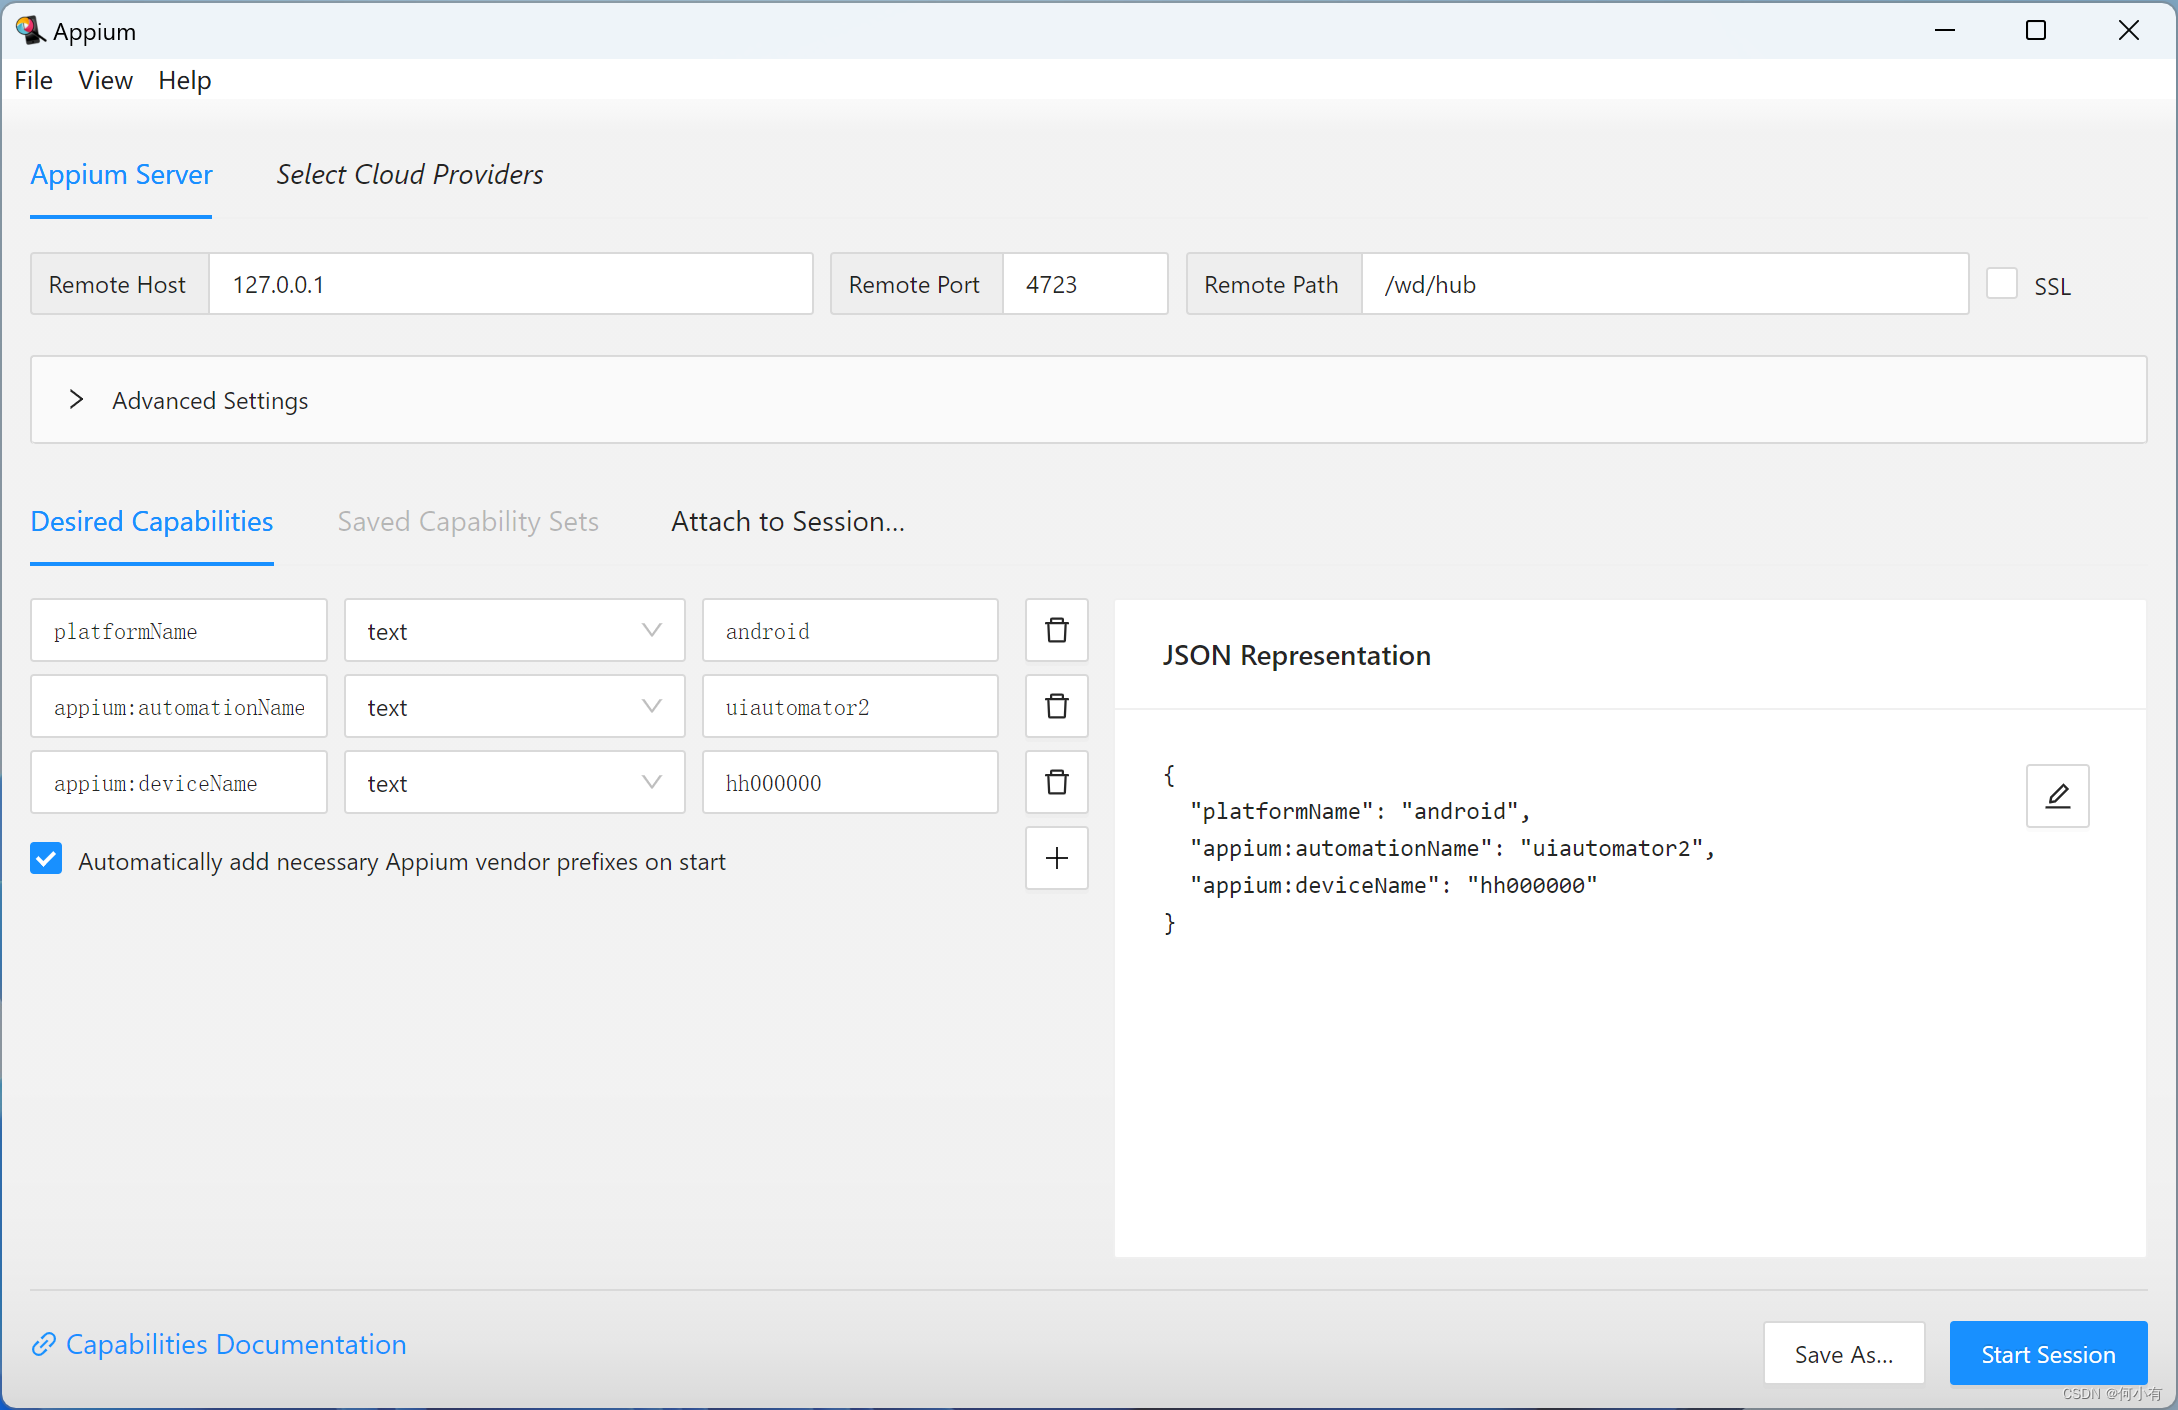Click the JSON edit pencil icon
Image resolution: width=2178 pixels, height=1410 pixels.
click(x=2057, y=796)
